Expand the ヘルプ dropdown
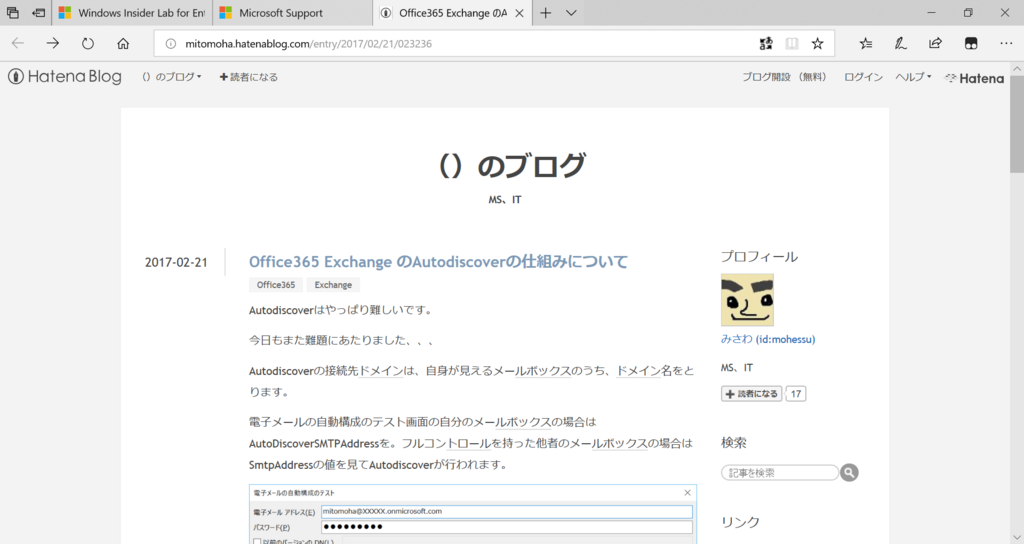This screenshot has height=544, width=1024. (x=913, y=77)
